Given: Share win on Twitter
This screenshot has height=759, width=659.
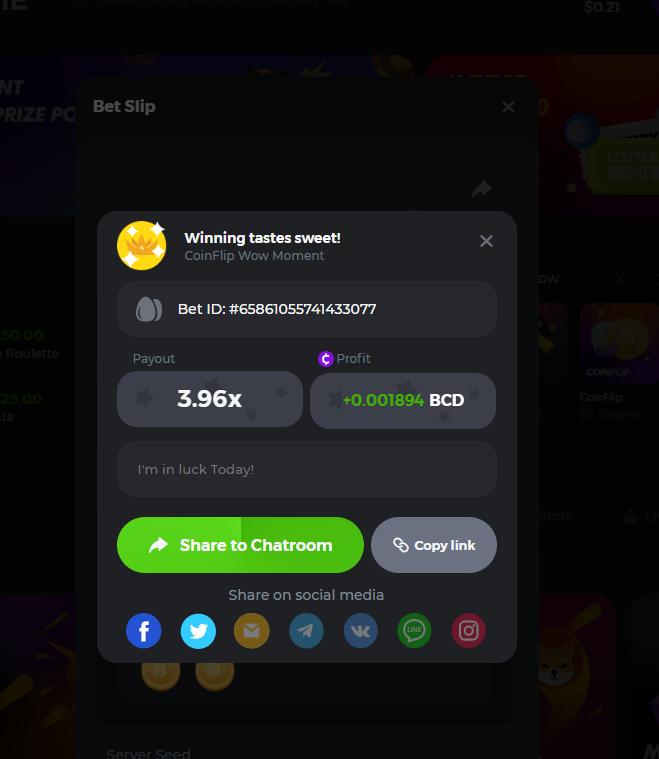Looking at the screenshot, I should point(198,631).
